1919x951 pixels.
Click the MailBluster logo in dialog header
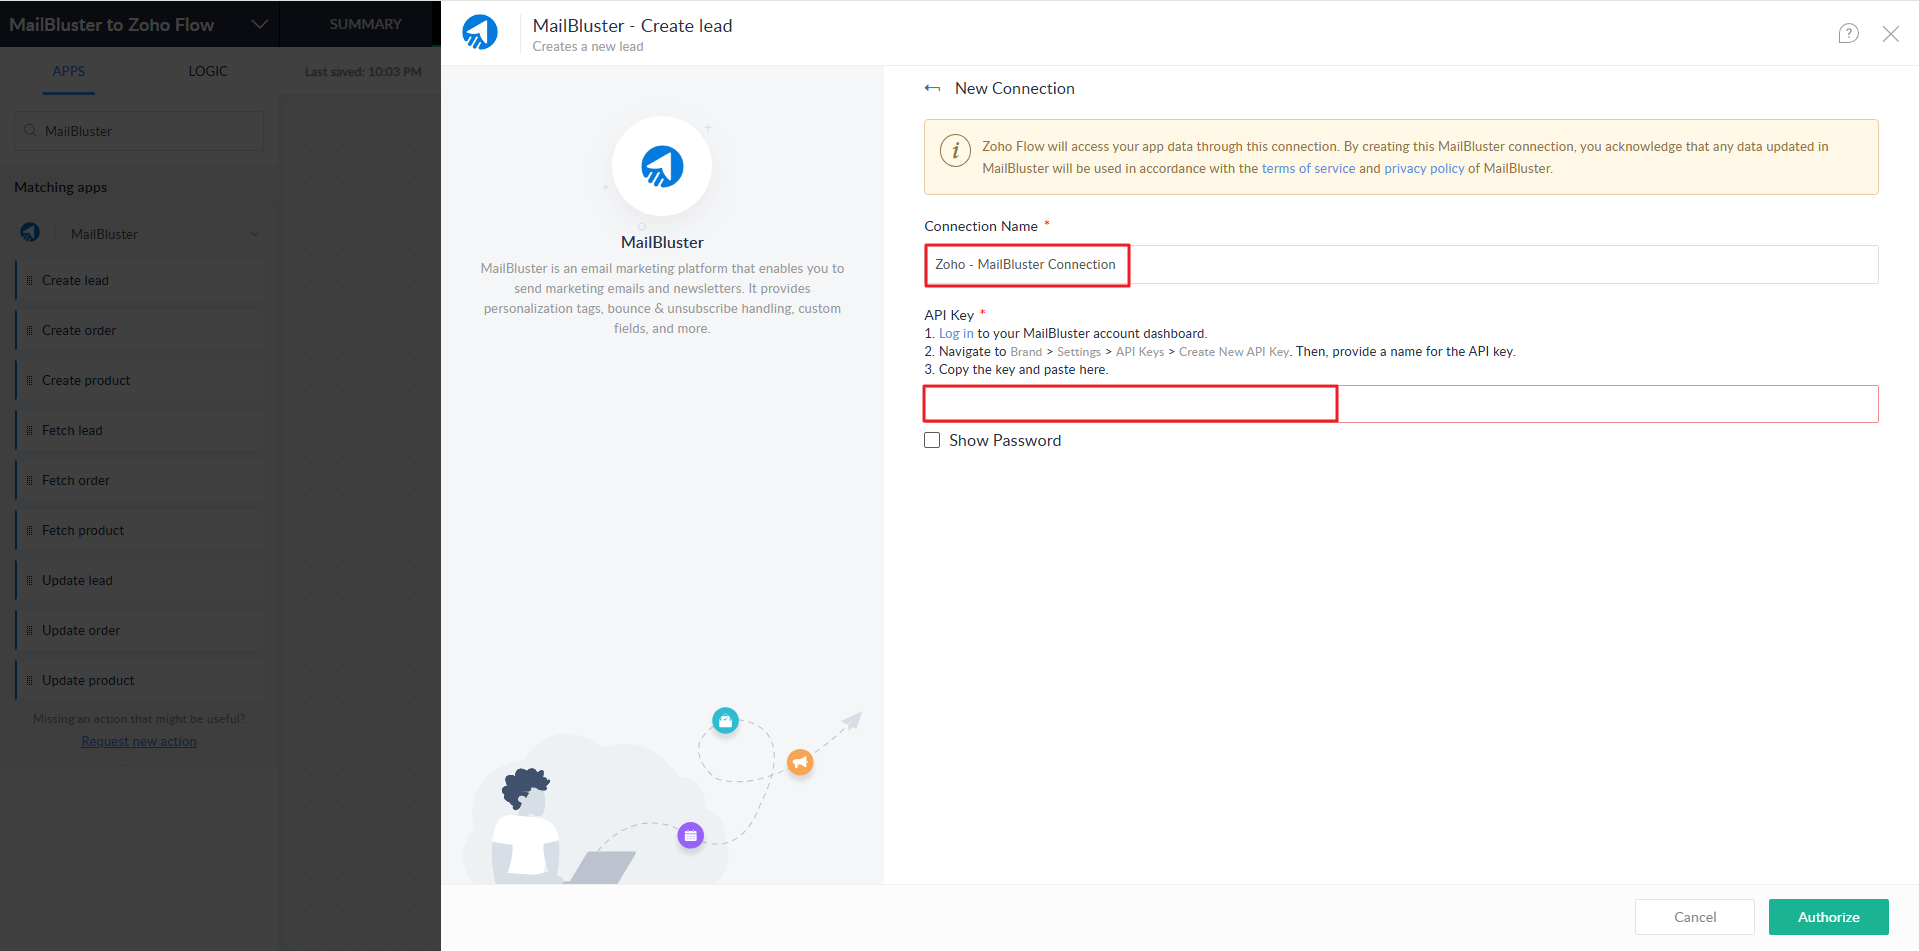tap(480, 33)
